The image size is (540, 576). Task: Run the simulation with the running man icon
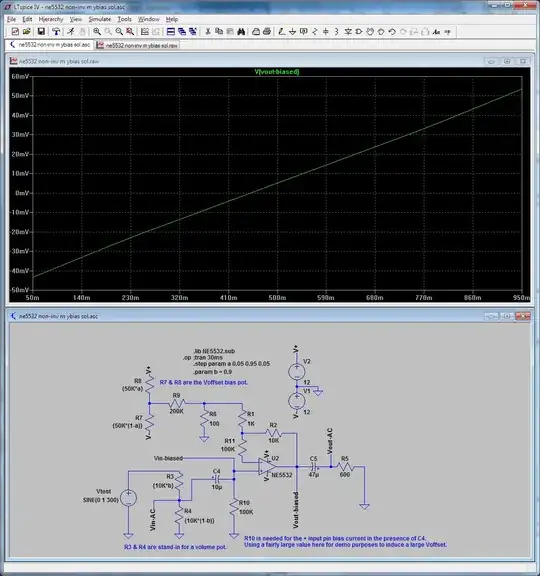point(71,32)
